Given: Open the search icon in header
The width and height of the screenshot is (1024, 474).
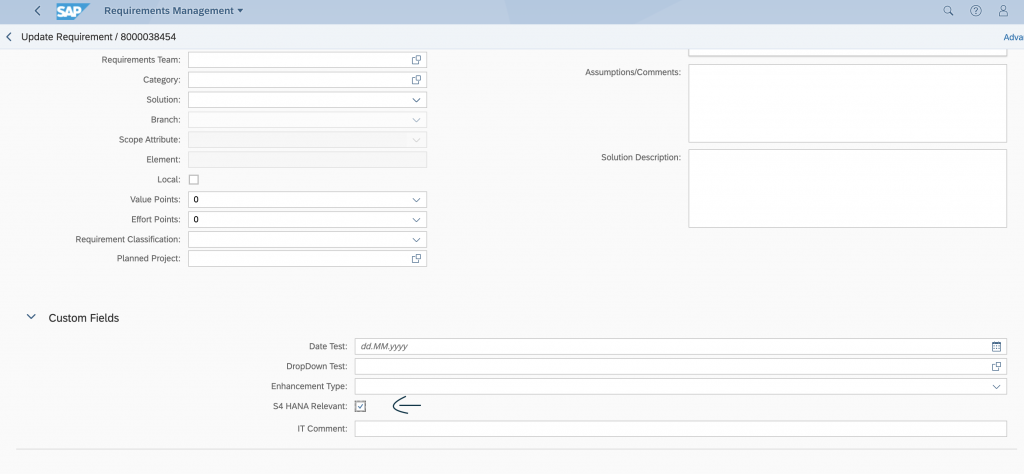Looking at the screenshot, I should click(x=948, y=10).
